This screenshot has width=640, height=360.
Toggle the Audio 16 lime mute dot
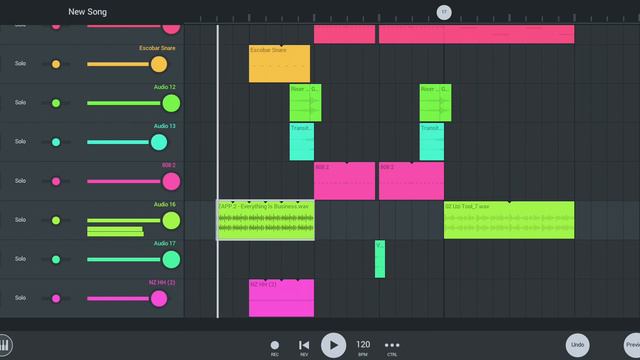pyautogui.click(x=56, y=220)
